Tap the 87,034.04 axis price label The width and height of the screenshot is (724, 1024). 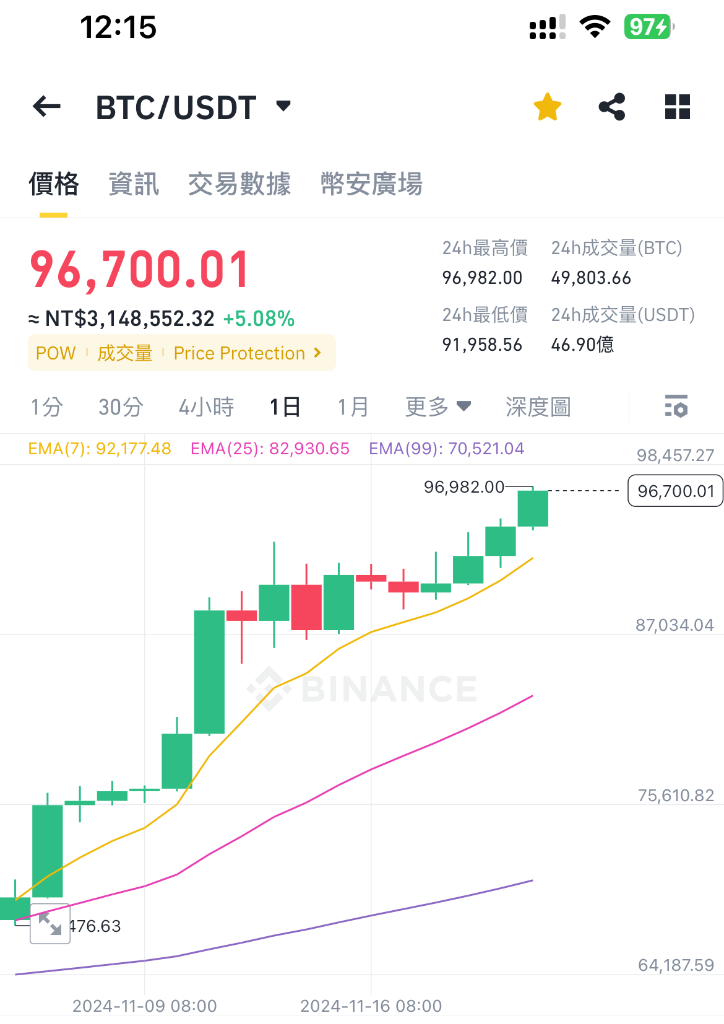(675, 626)
